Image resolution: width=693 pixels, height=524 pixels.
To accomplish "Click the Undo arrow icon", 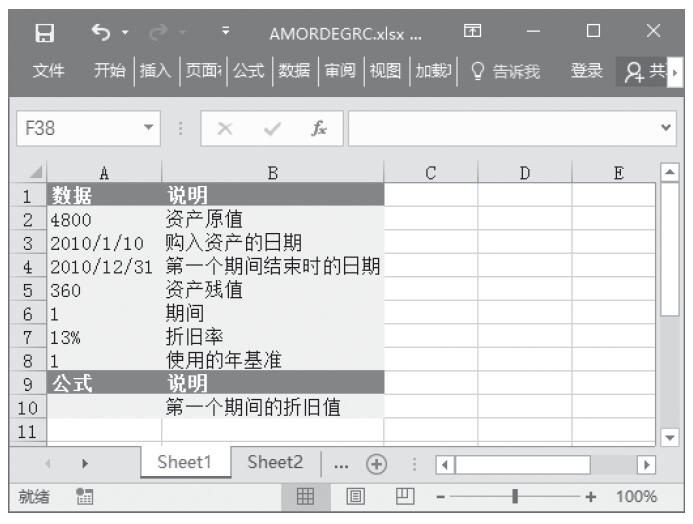I will [99, 33].
